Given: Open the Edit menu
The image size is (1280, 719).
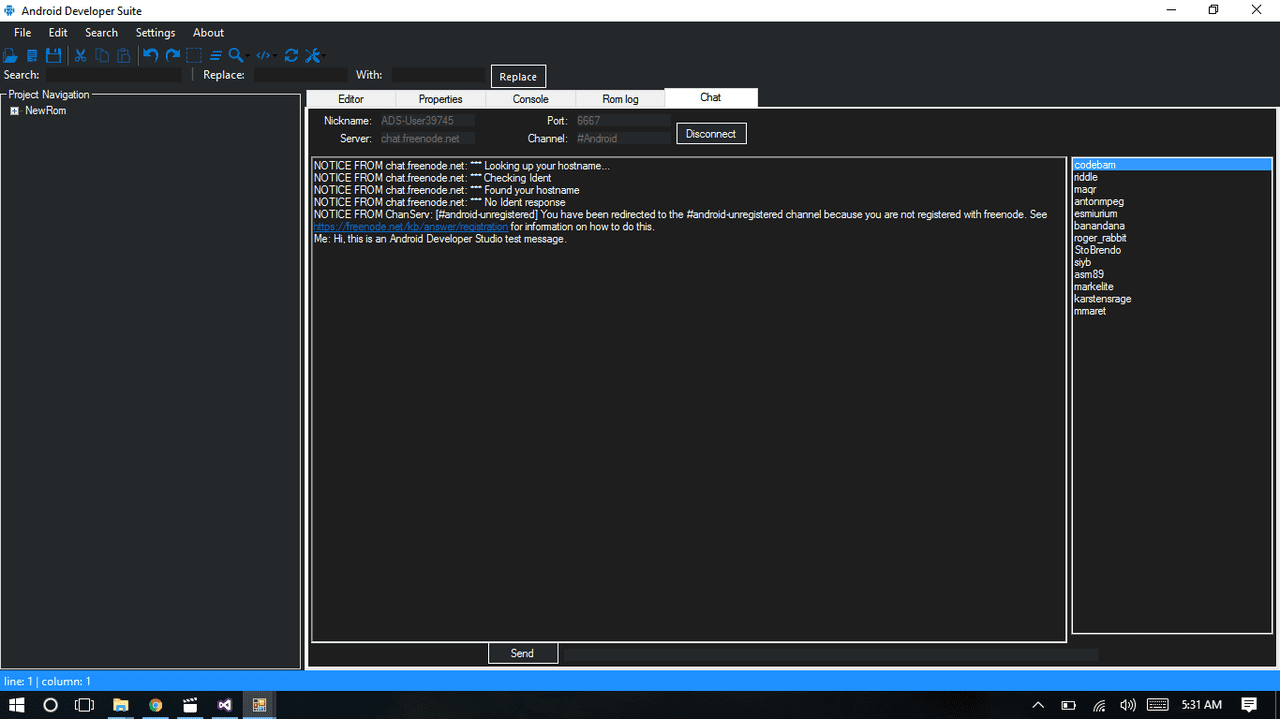Looking at the screenshot, I should 58,33.
